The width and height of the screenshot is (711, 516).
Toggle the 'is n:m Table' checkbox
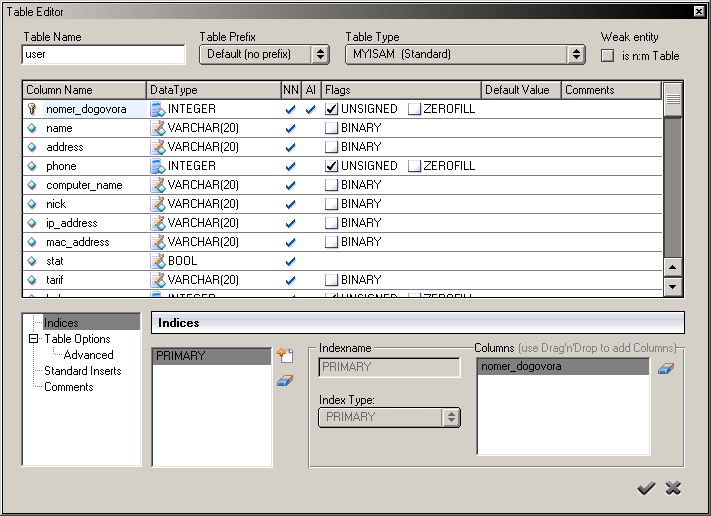[607, 56]
